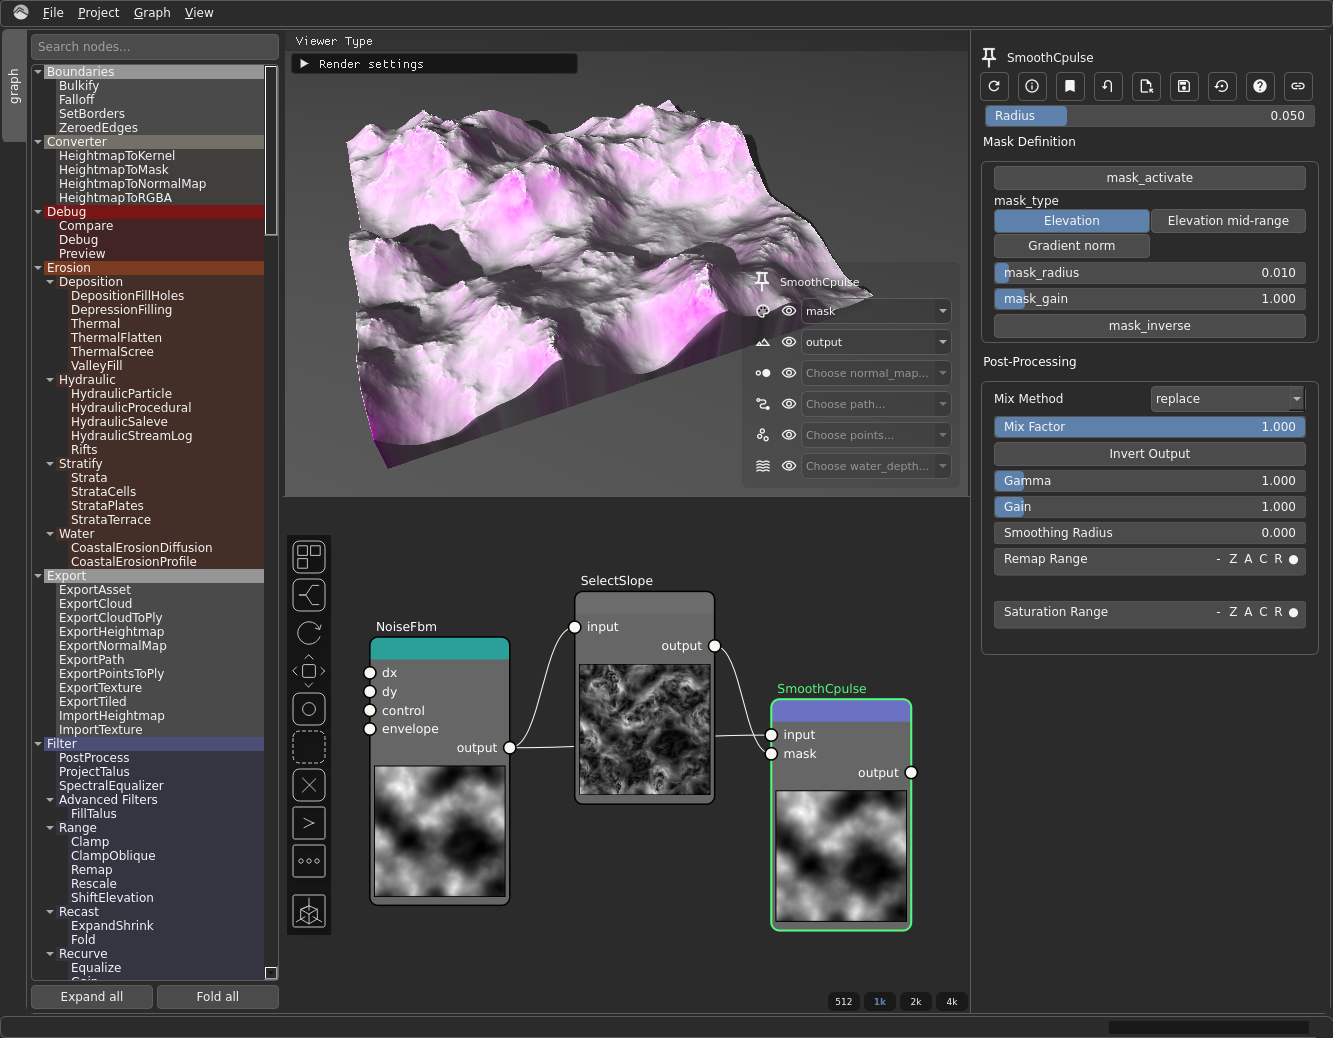The height and width of the screenshot is (1038, 1333).
Task: Open the Choose path dropdown
Action: click(x=876, y=404)
